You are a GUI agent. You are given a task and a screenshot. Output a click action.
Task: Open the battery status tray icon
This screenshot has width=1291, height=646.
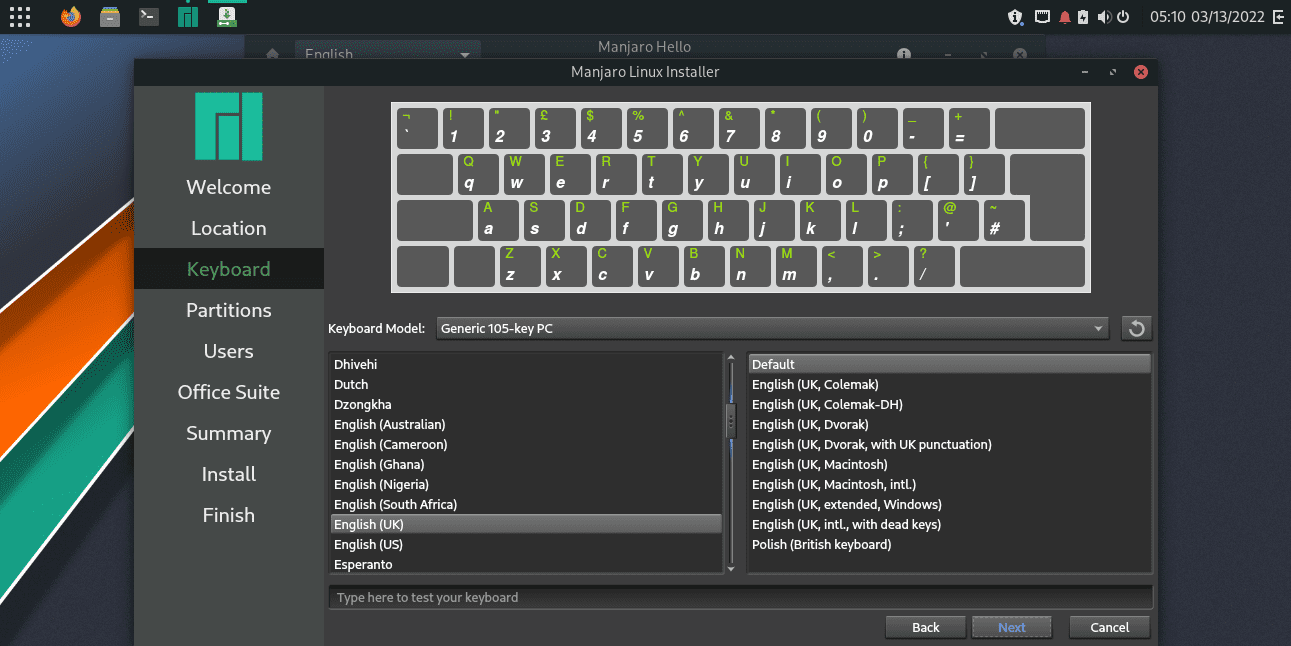click(1082, 17)
